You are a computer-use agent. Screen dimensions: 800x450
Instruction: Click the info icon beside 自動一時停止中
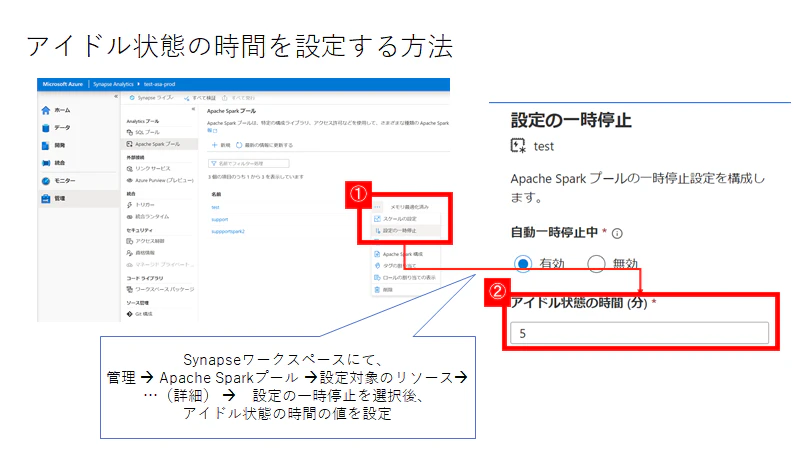tap(617, 234)
